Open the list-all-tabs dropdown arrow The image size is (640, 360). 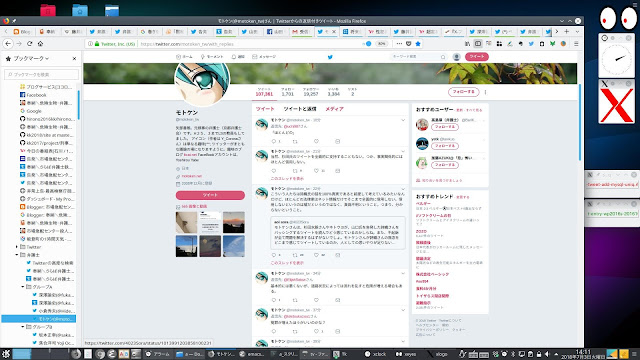click(577, 31)
